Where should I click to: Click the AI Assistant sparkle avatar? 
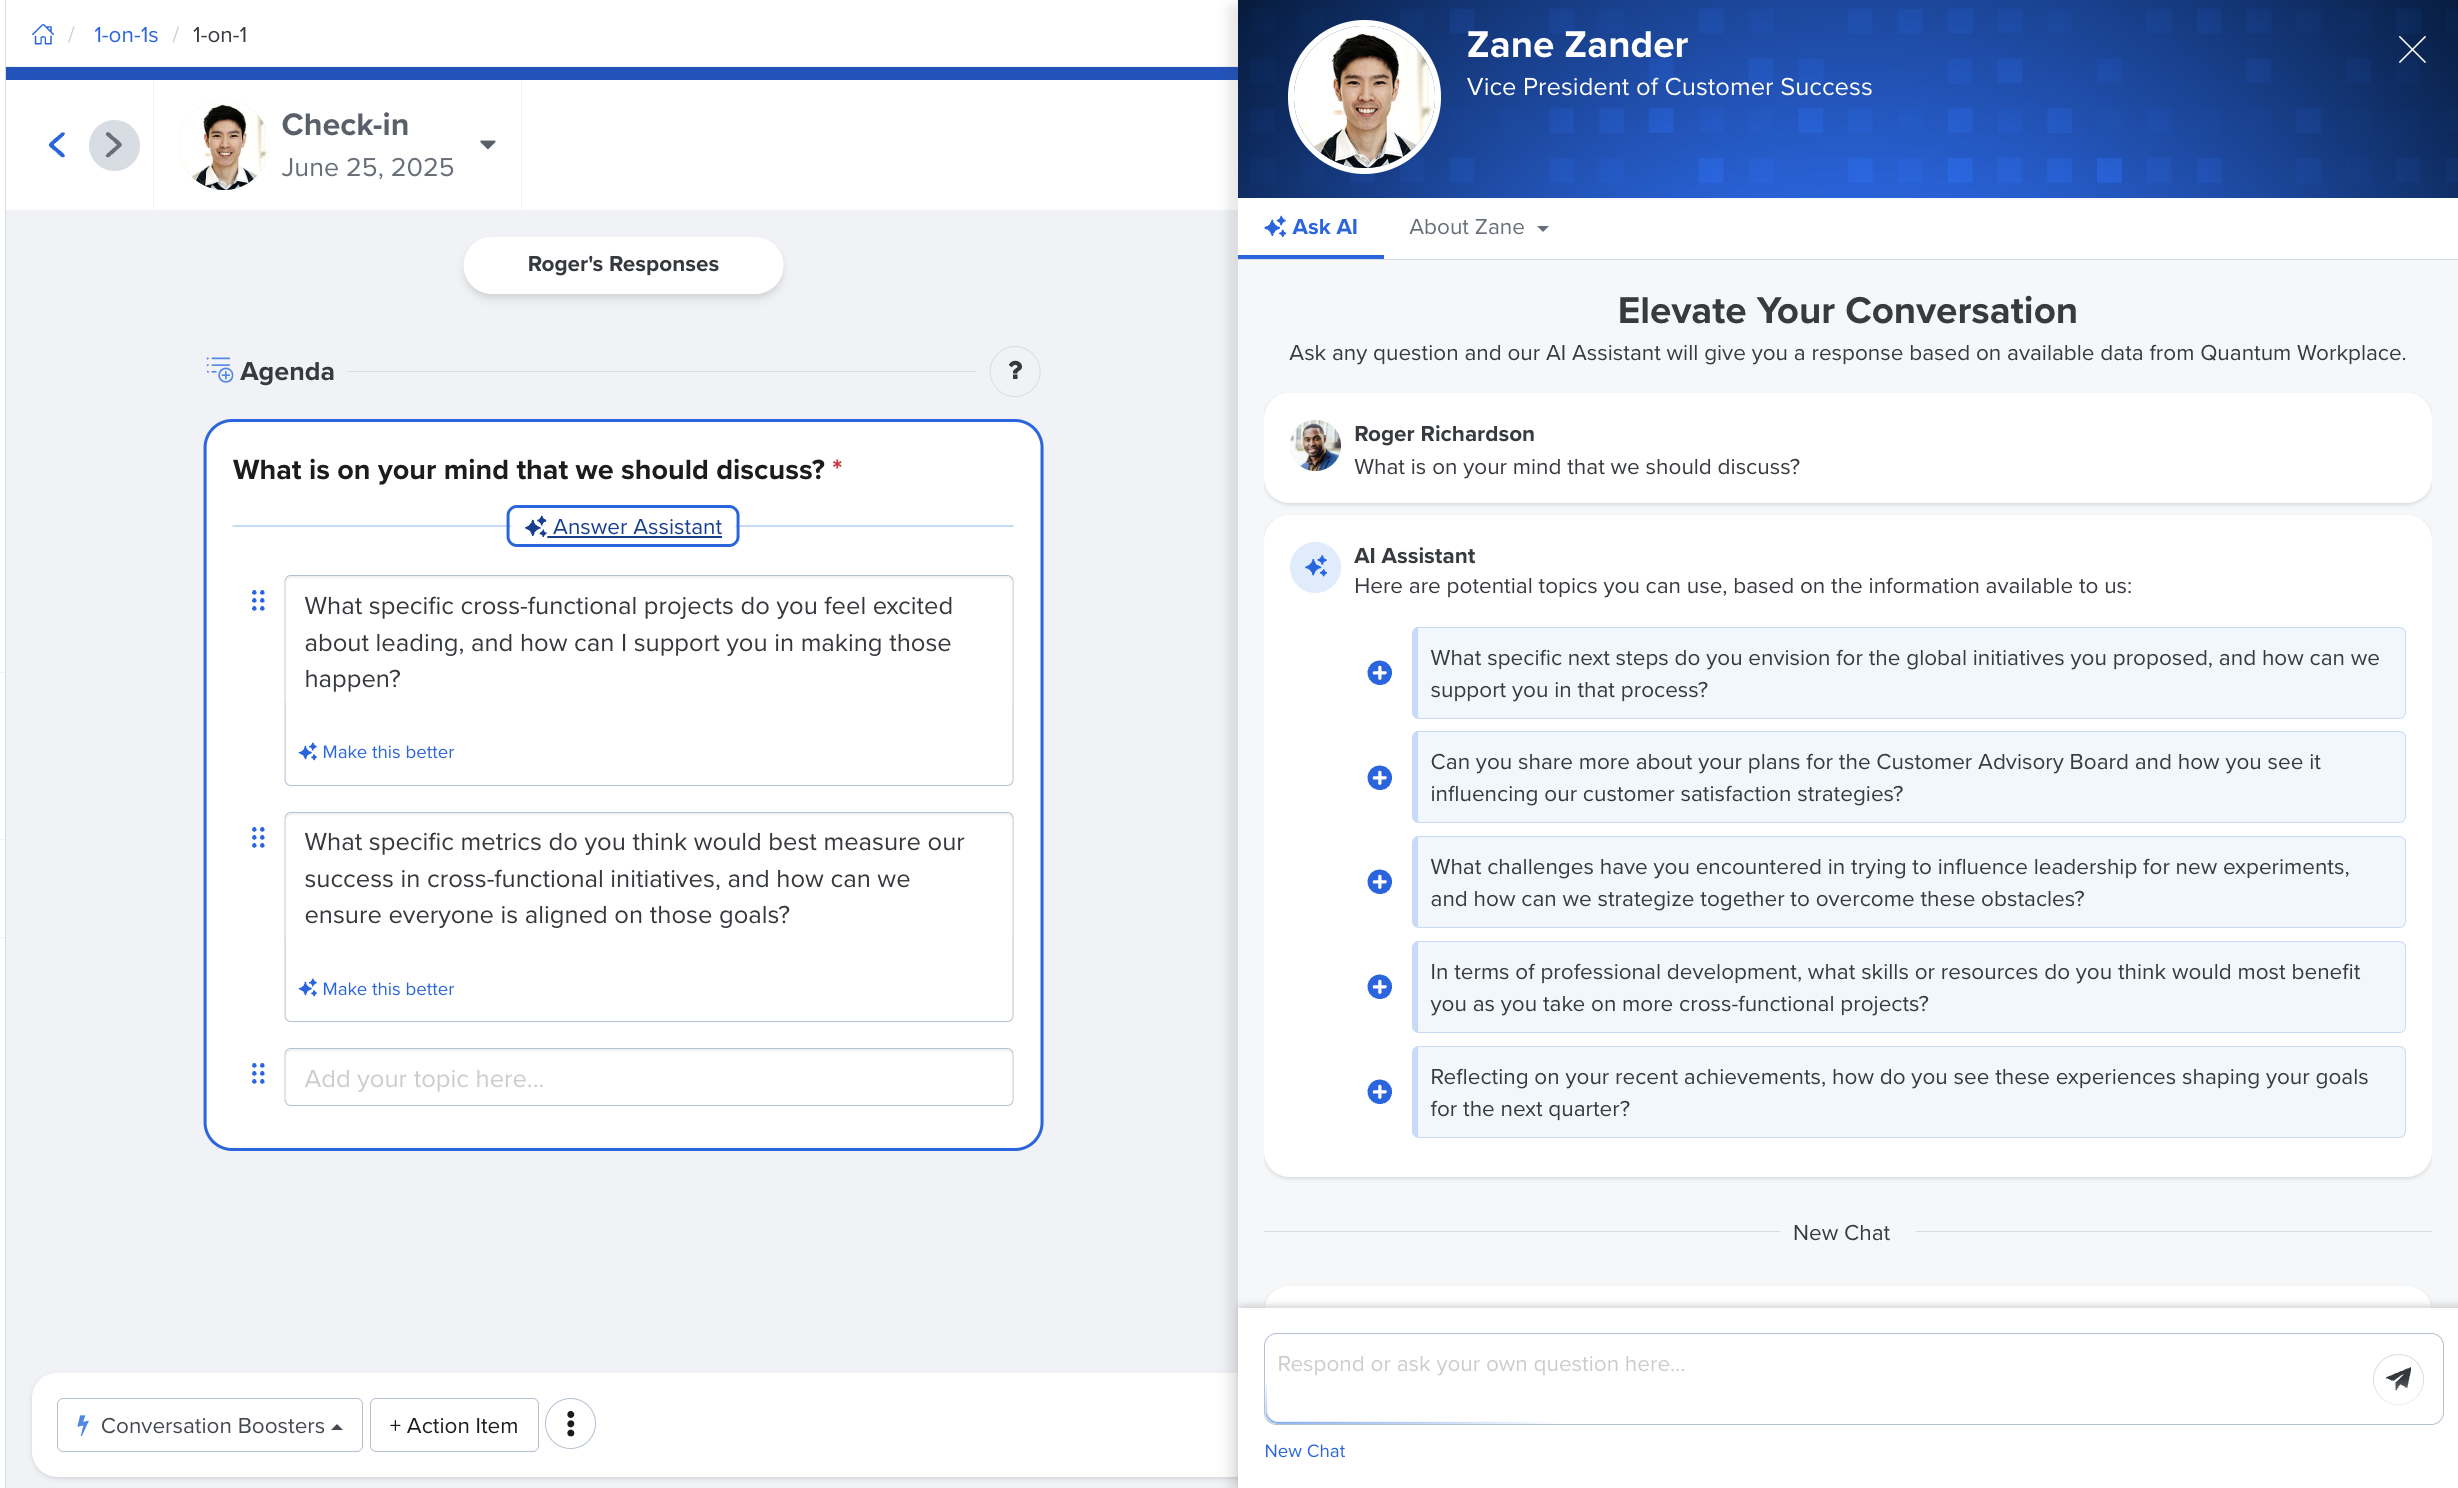pos(1315,567)
